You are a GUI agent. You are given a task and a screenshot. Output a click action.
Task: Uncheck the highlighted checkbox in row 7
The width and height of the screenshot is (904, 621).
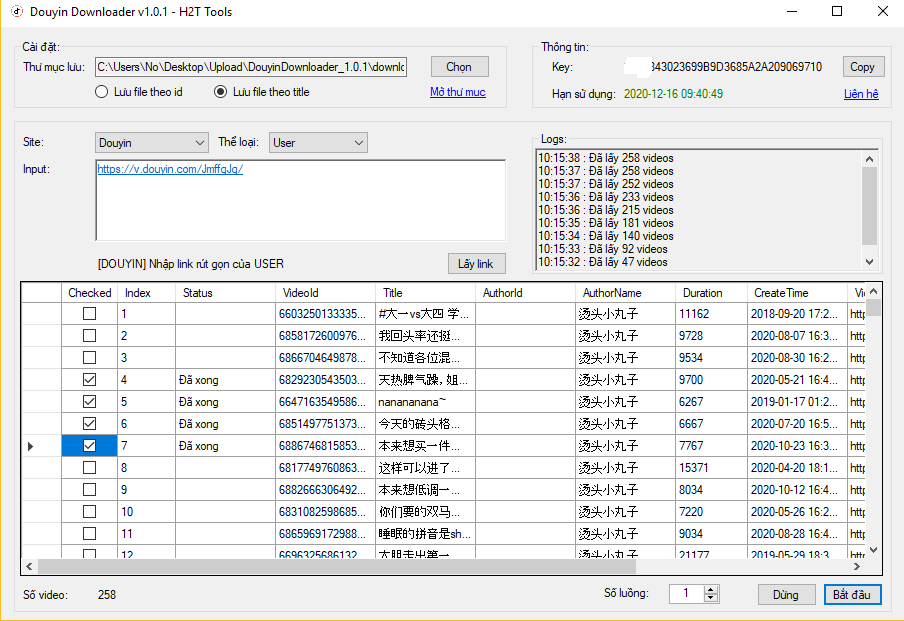click(x=89, y=446)
